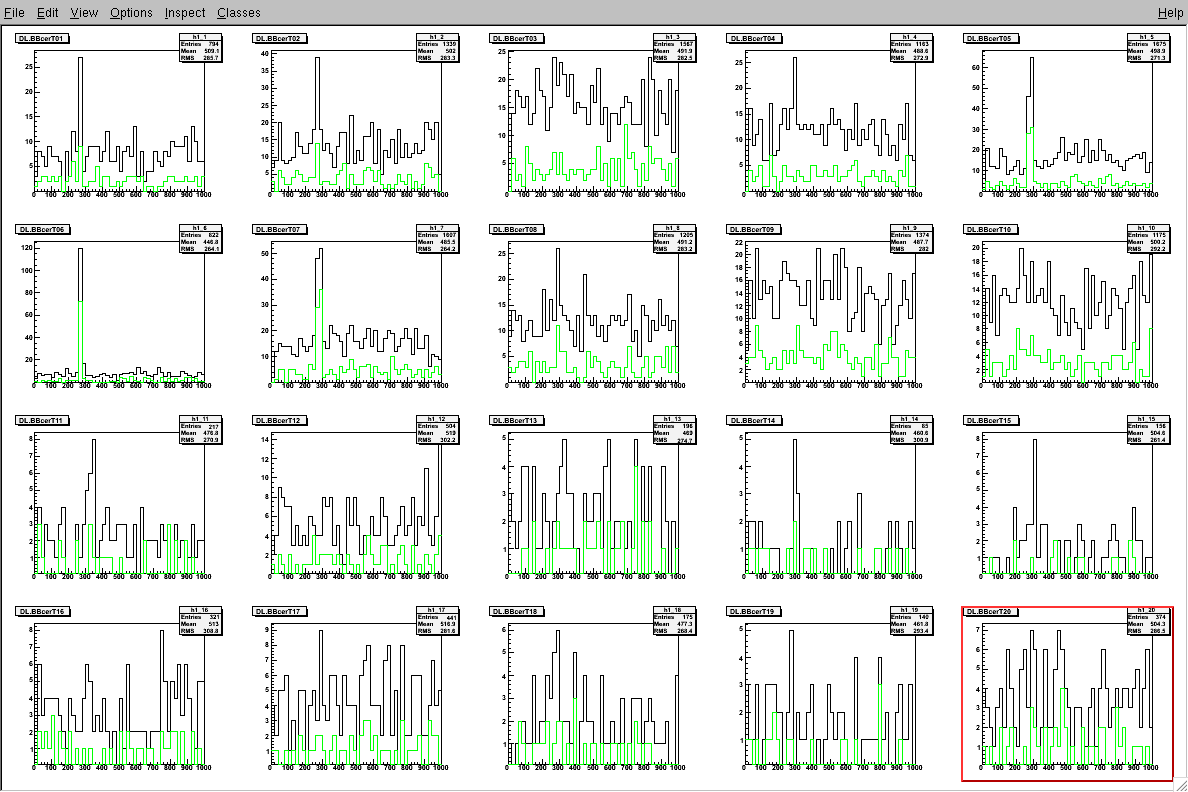Click the h1_19 statistics box
The height and width of the screenshot is (792, 1188).
(x=911, y=620)
